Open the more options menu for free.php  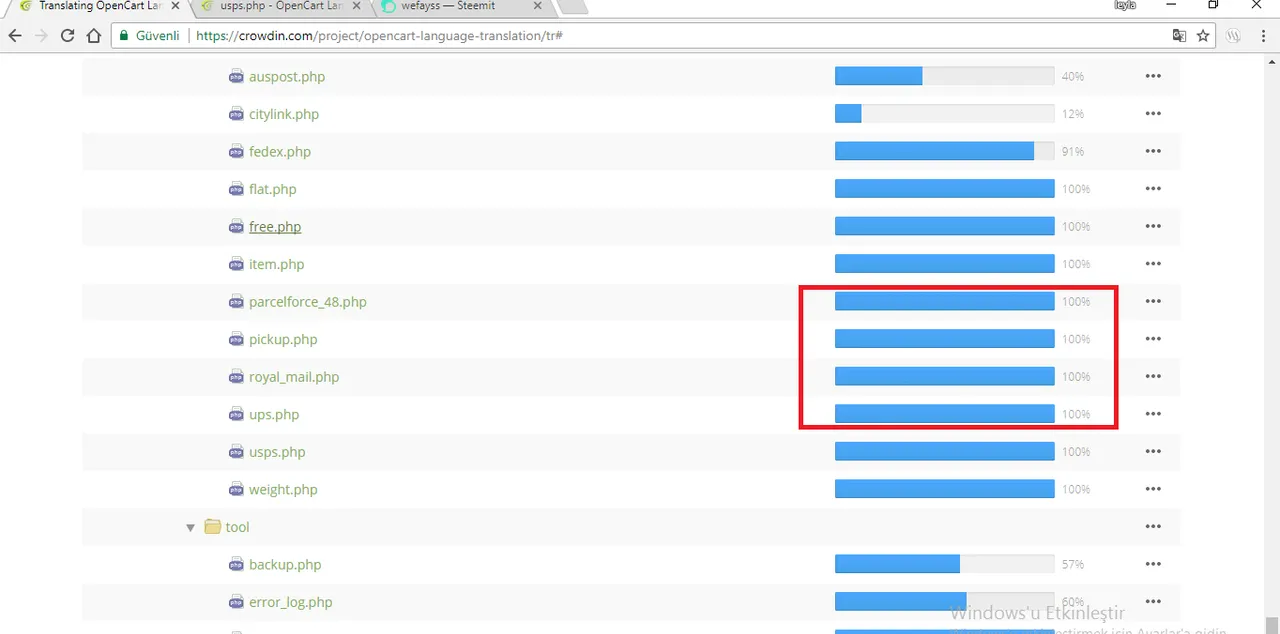click(x=1153, y=226)
